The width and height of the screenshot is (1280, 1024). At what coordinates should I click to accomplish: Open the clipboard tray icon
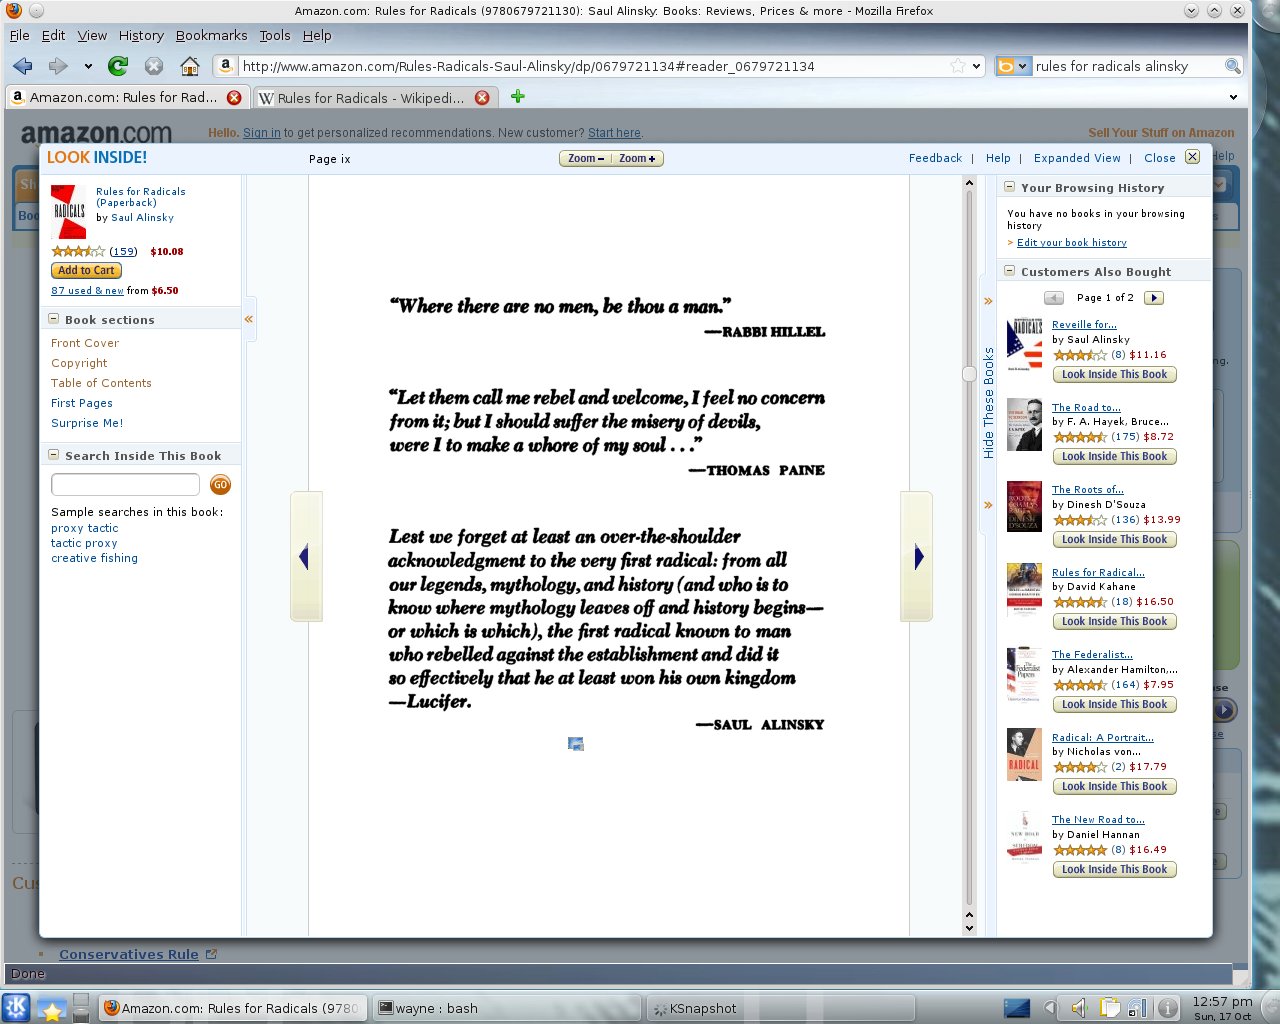point(1110,1008)
